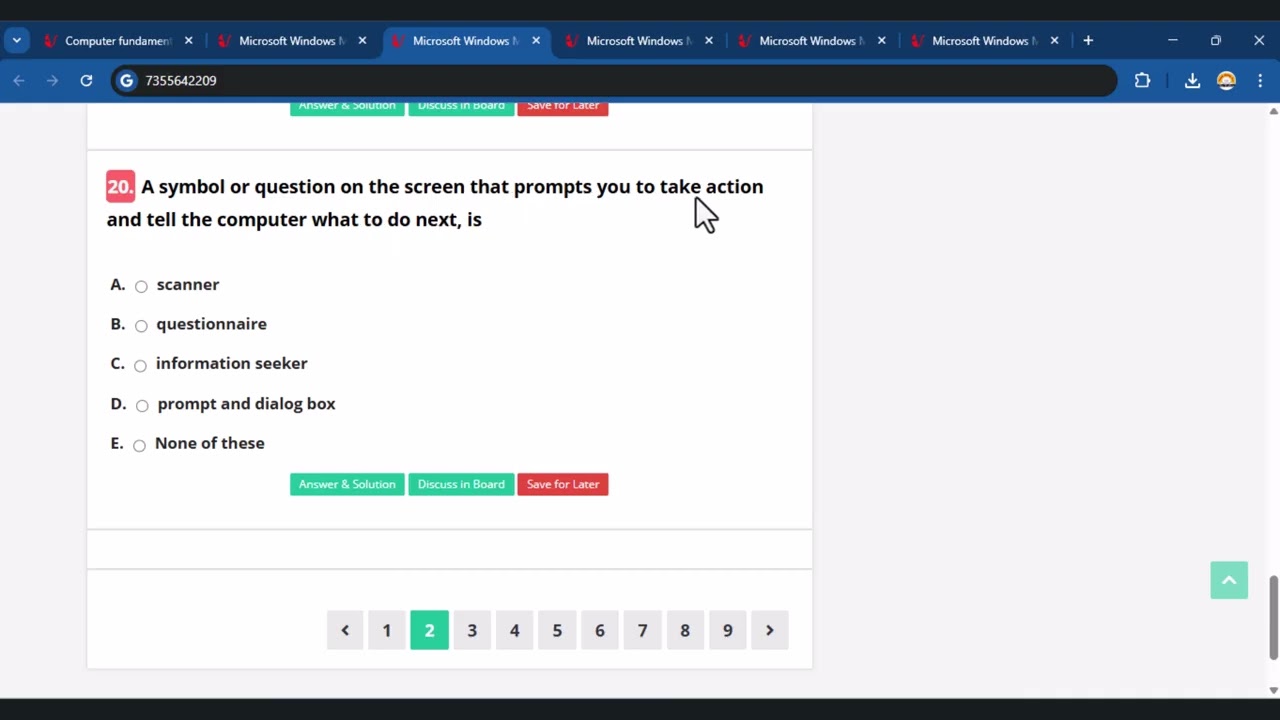The image size is (1280, 720).
Task: Click the scrollbar down arrow
Action: (1273, 690)
